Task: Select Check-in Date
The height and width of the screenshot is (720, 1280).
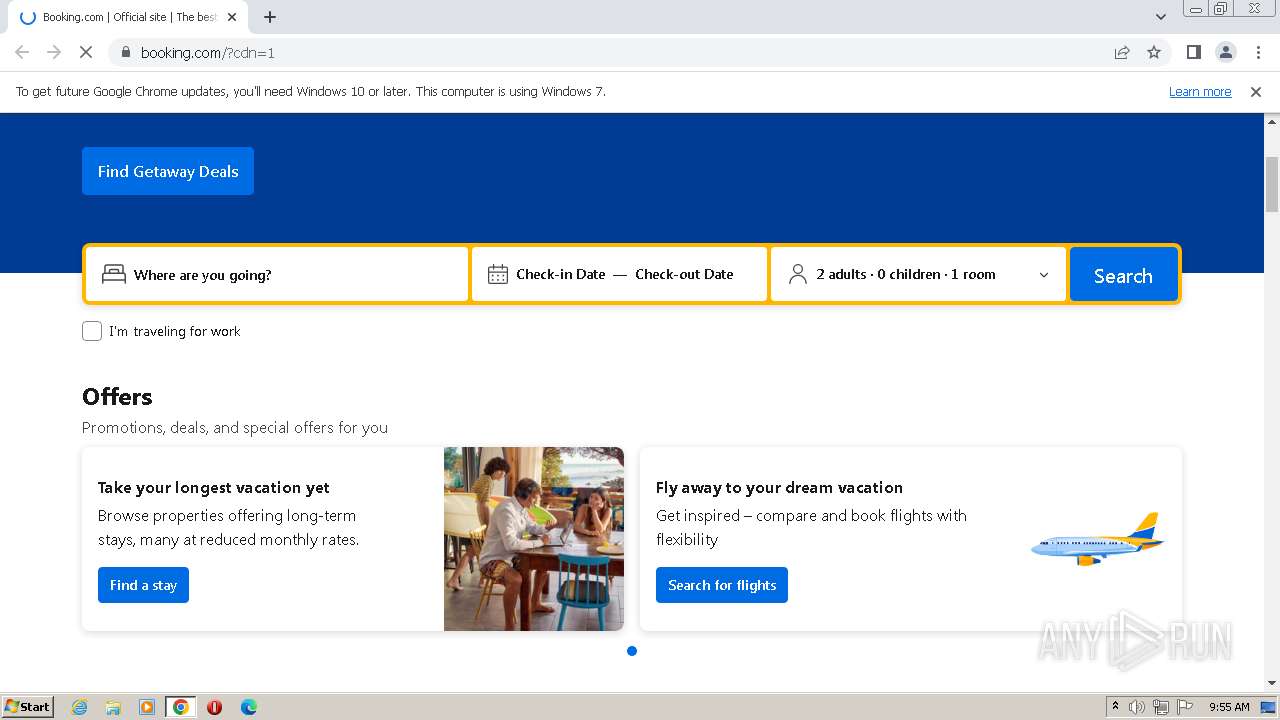Action: coord(560,274)
